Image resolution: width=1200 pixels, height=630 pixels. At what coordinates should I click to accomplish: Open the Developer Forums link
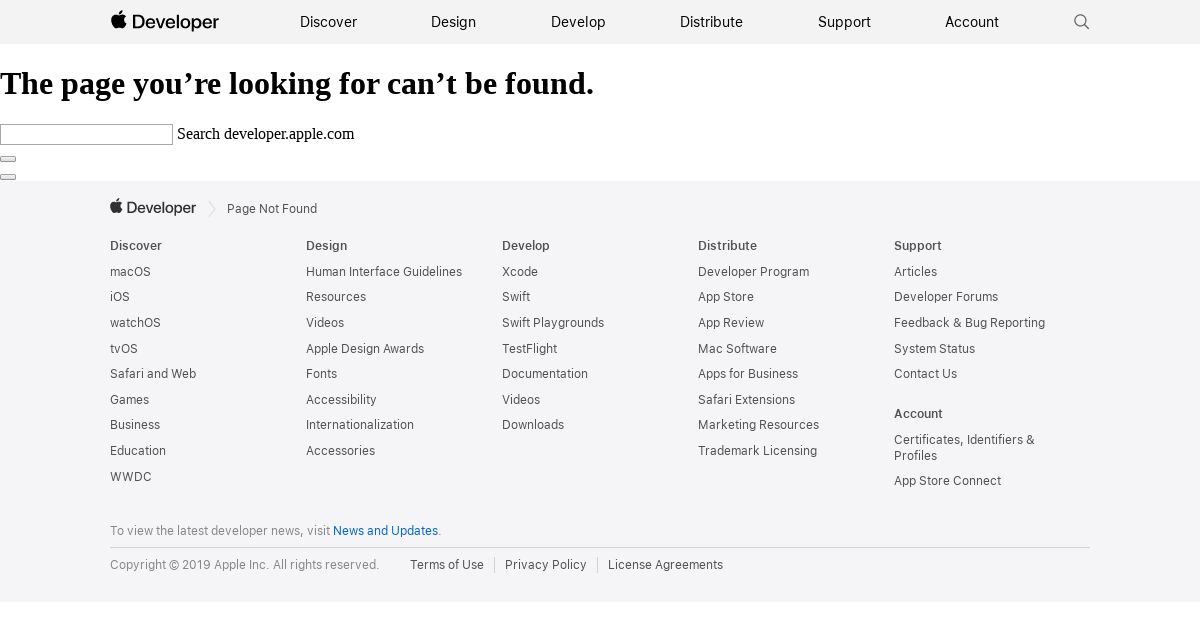pyautogui.click(x=946, y=297)
